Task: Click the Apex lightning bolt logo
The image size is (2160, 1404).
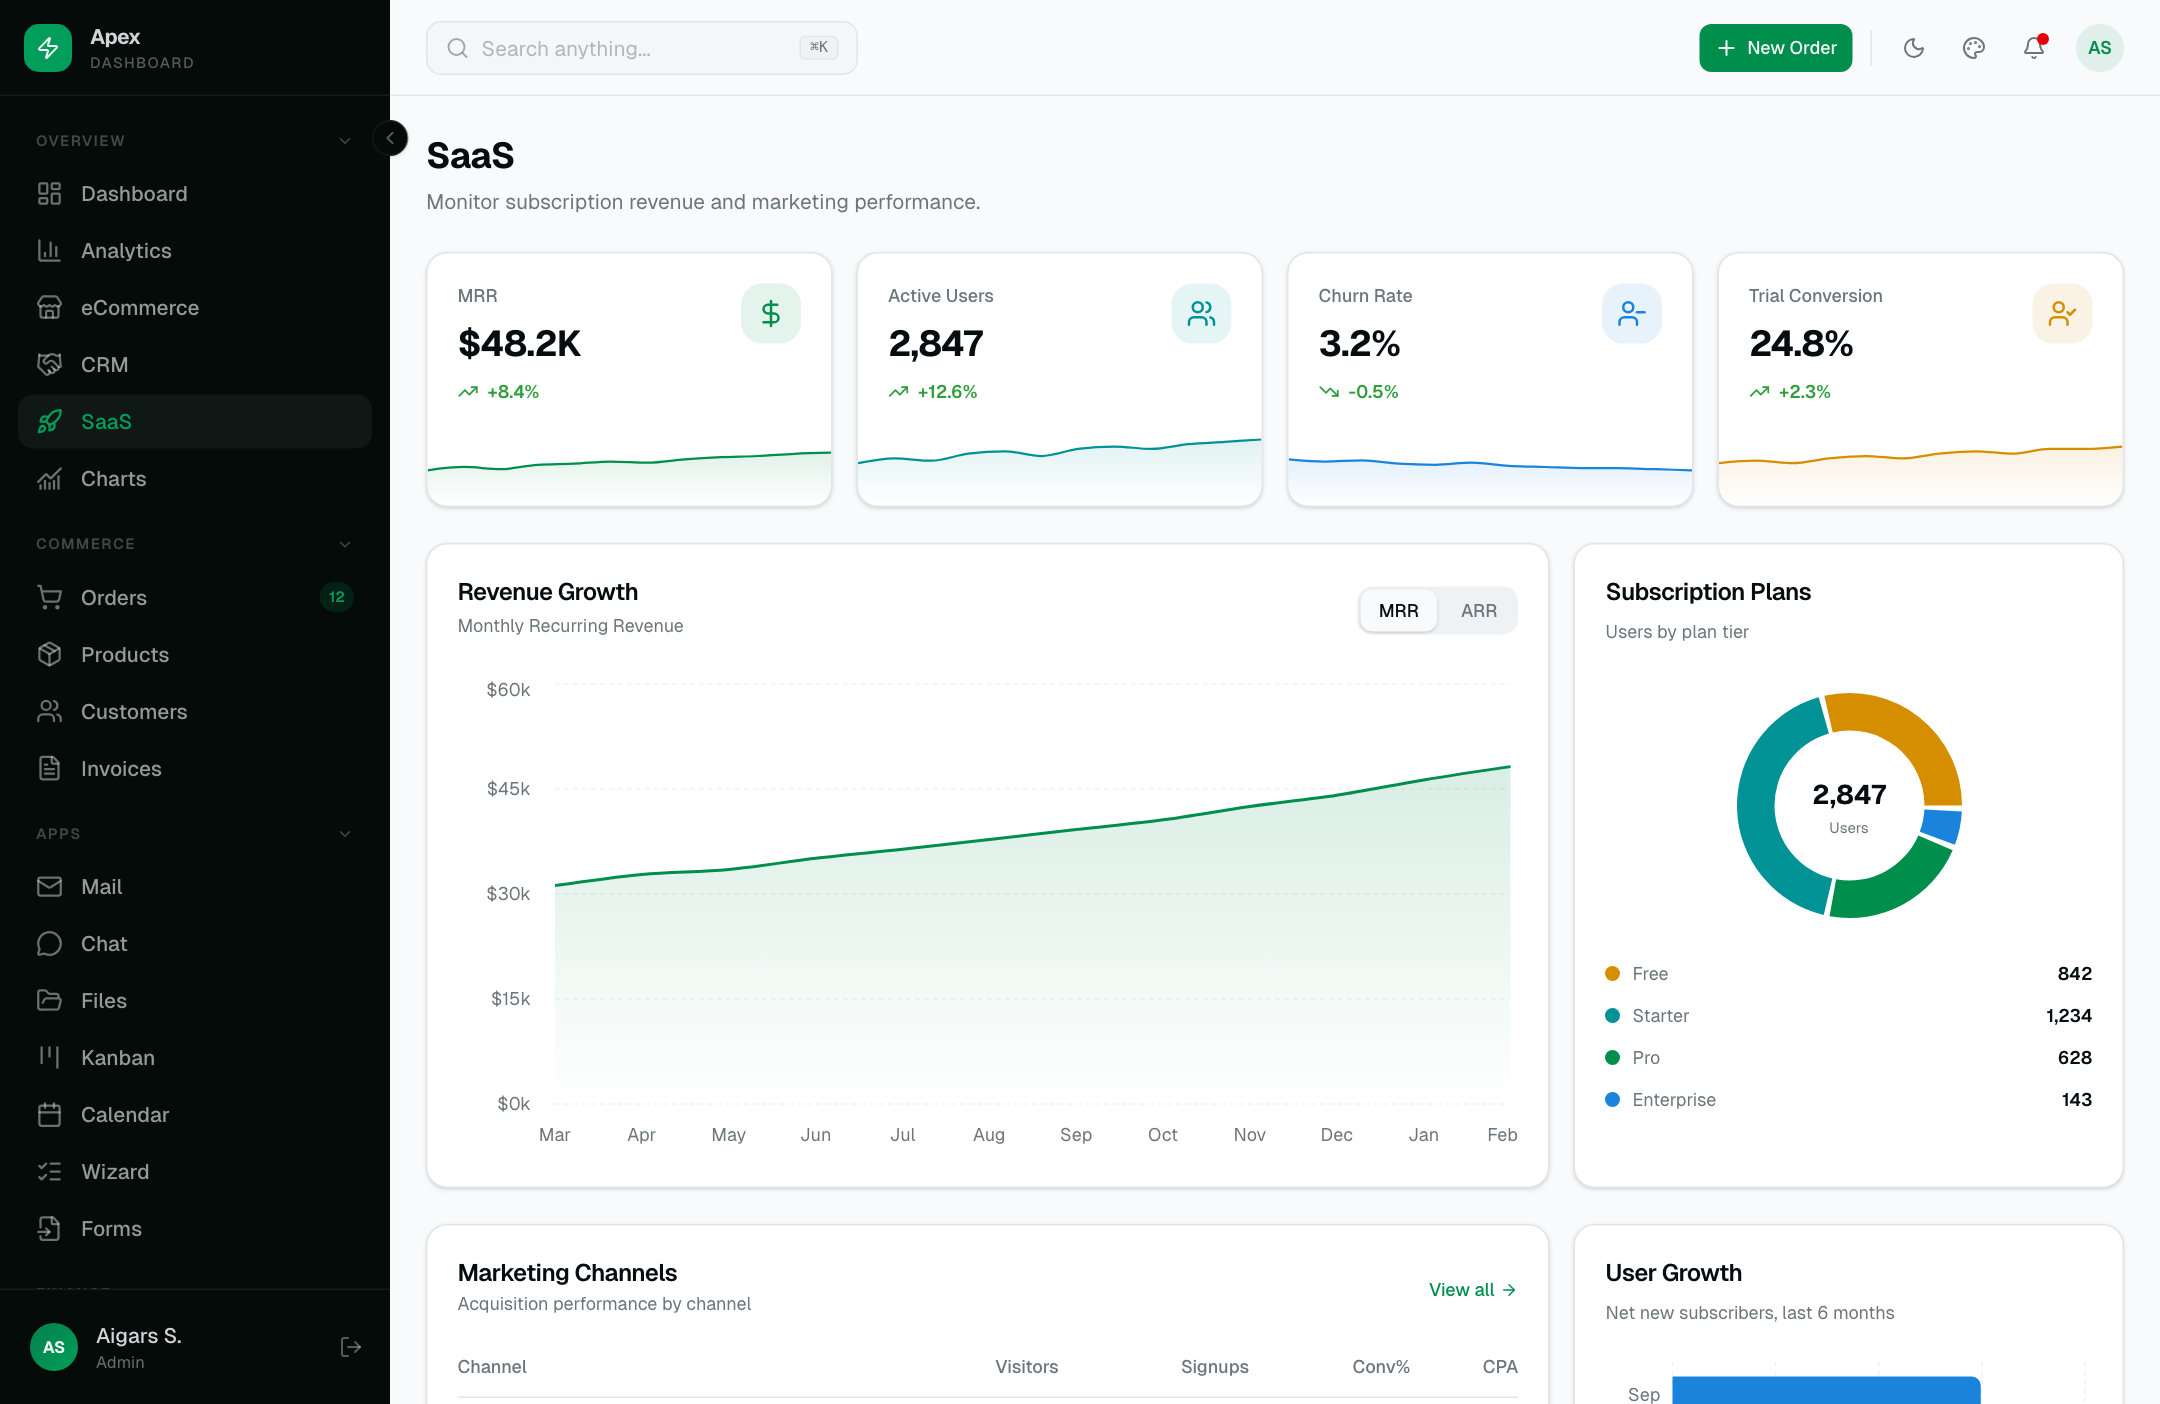Action: coord(48,48)
